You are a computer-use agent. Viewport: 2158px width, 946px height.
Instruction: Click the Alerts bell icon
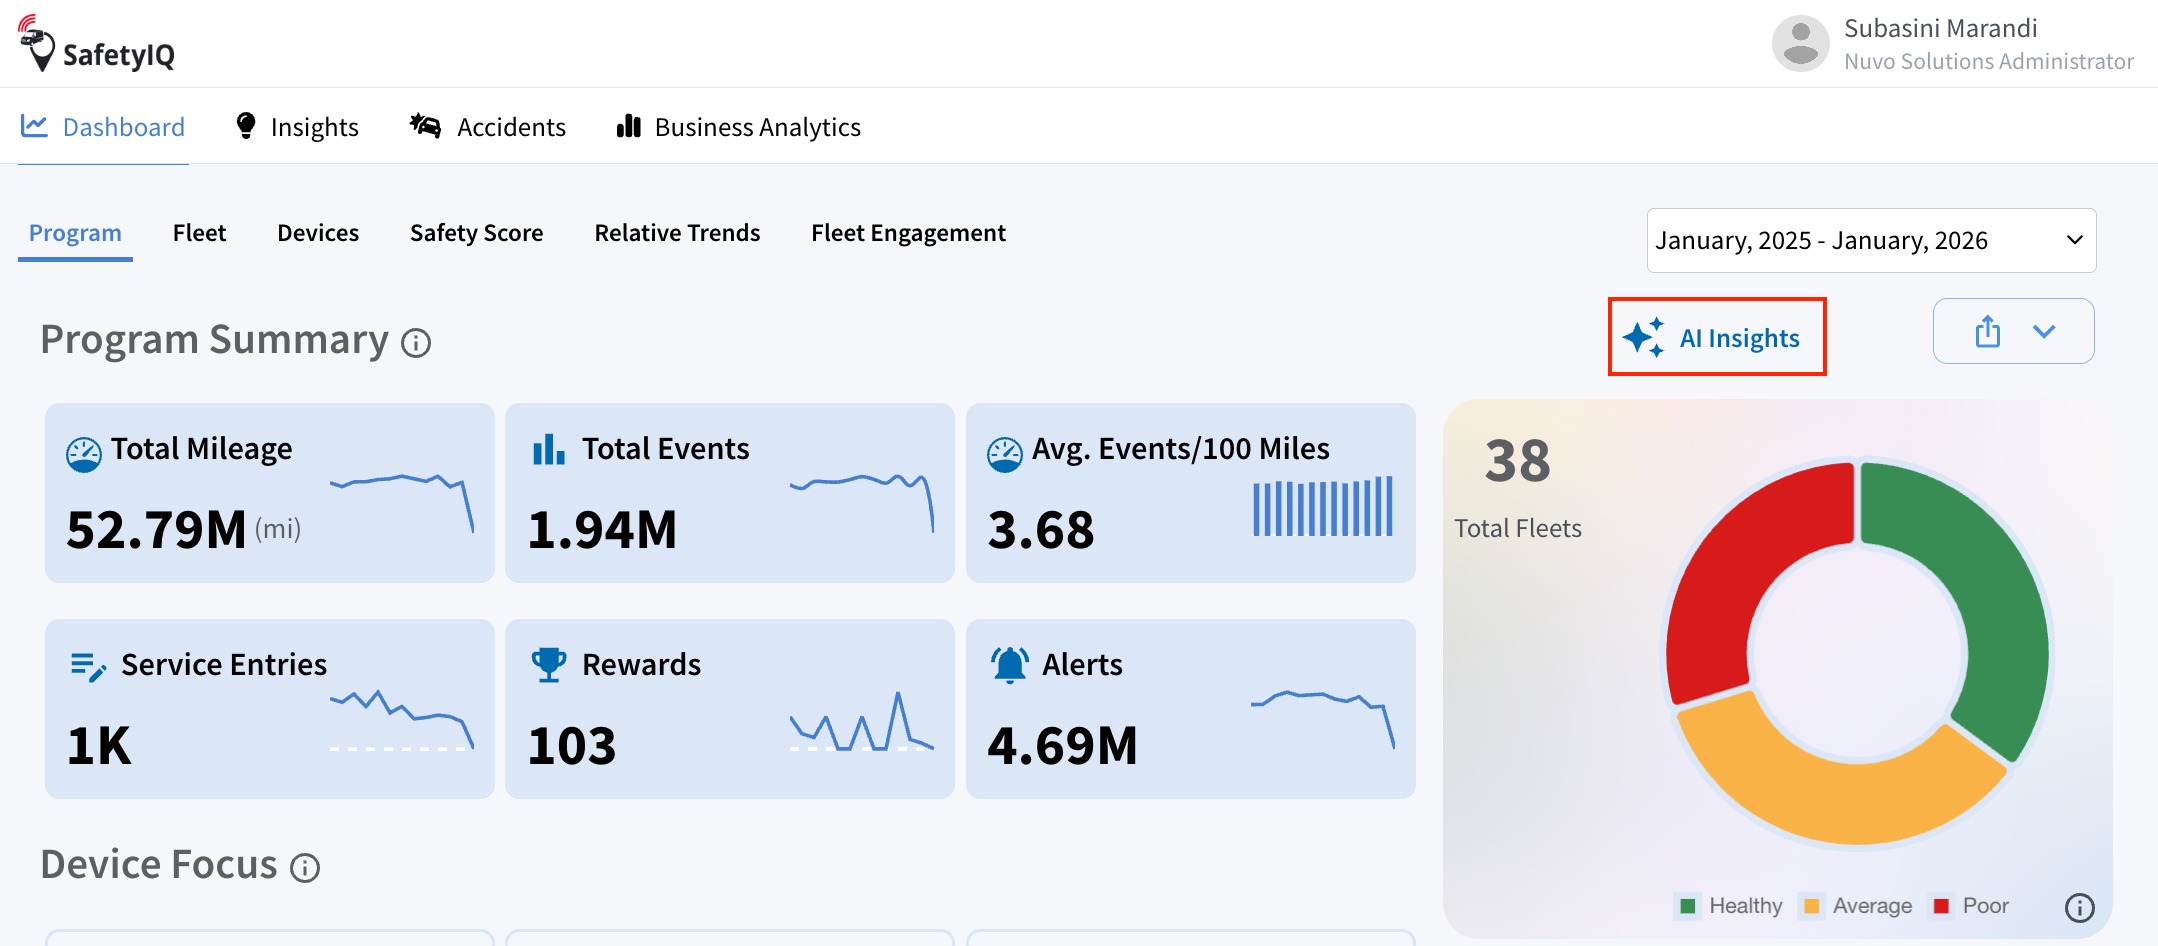coord(1010,665)
